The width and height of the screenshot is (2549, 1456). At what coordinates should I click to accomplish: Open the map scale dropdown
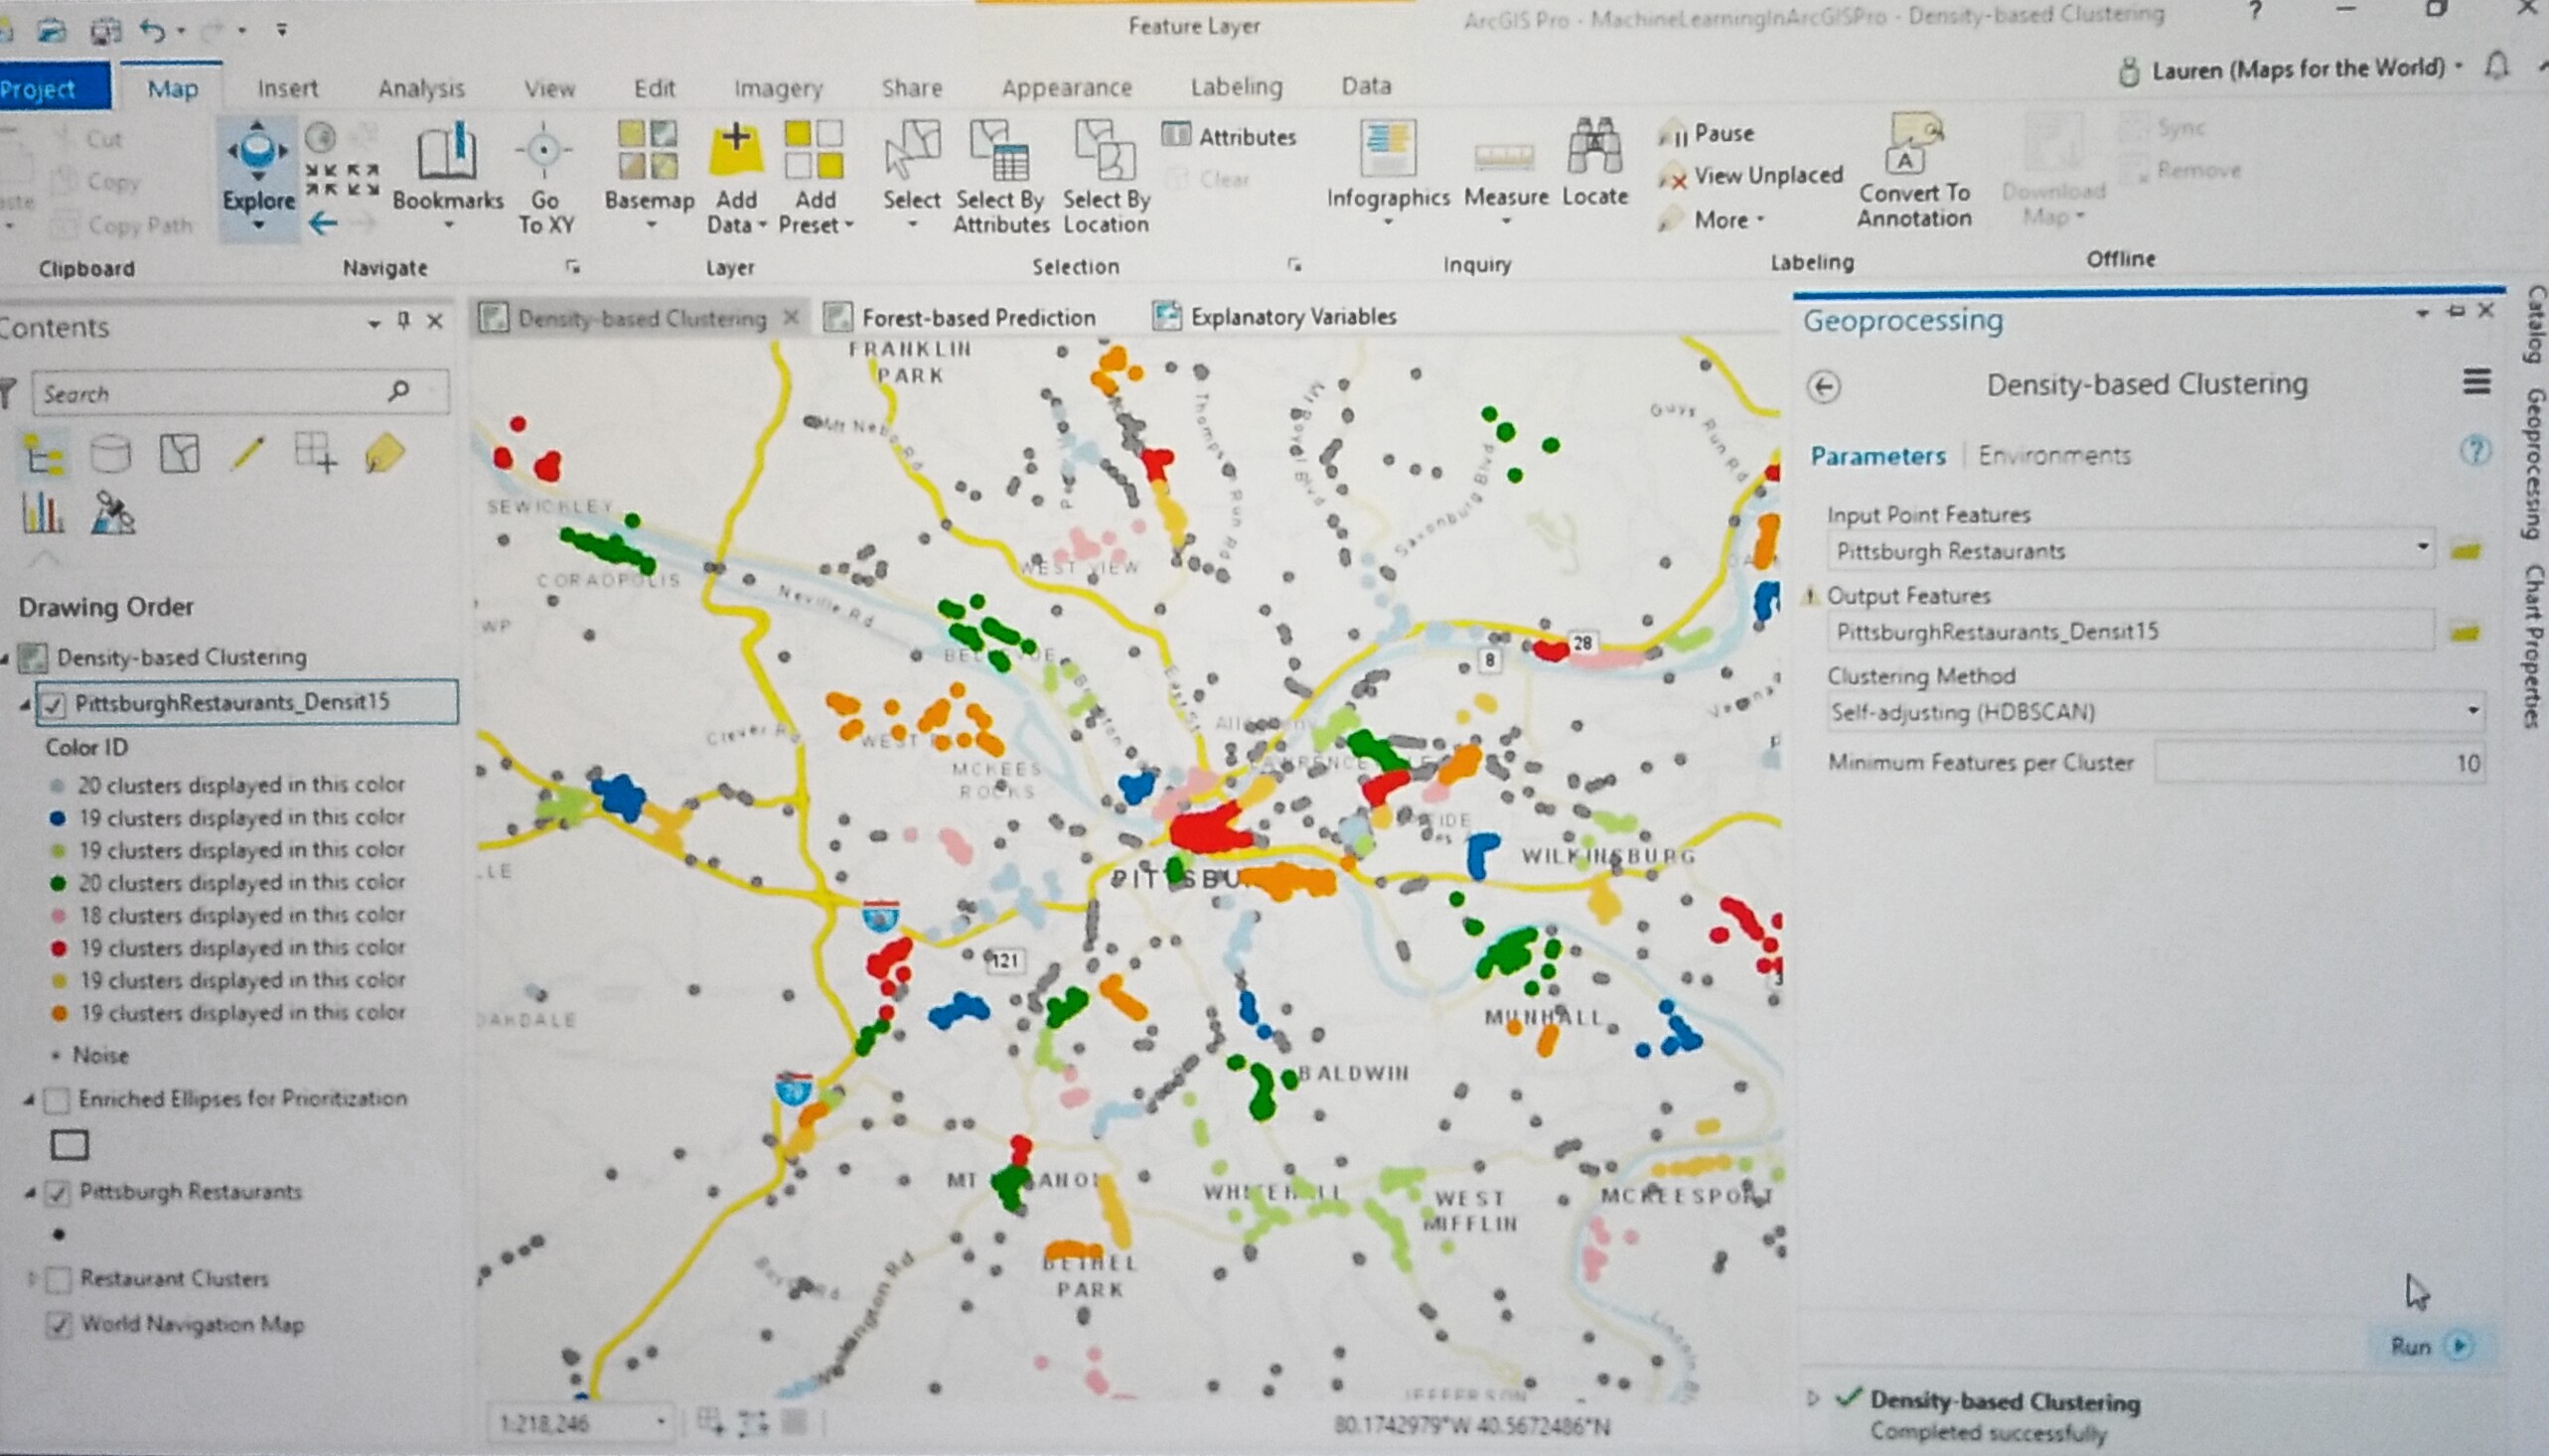tap(661, 1420)
